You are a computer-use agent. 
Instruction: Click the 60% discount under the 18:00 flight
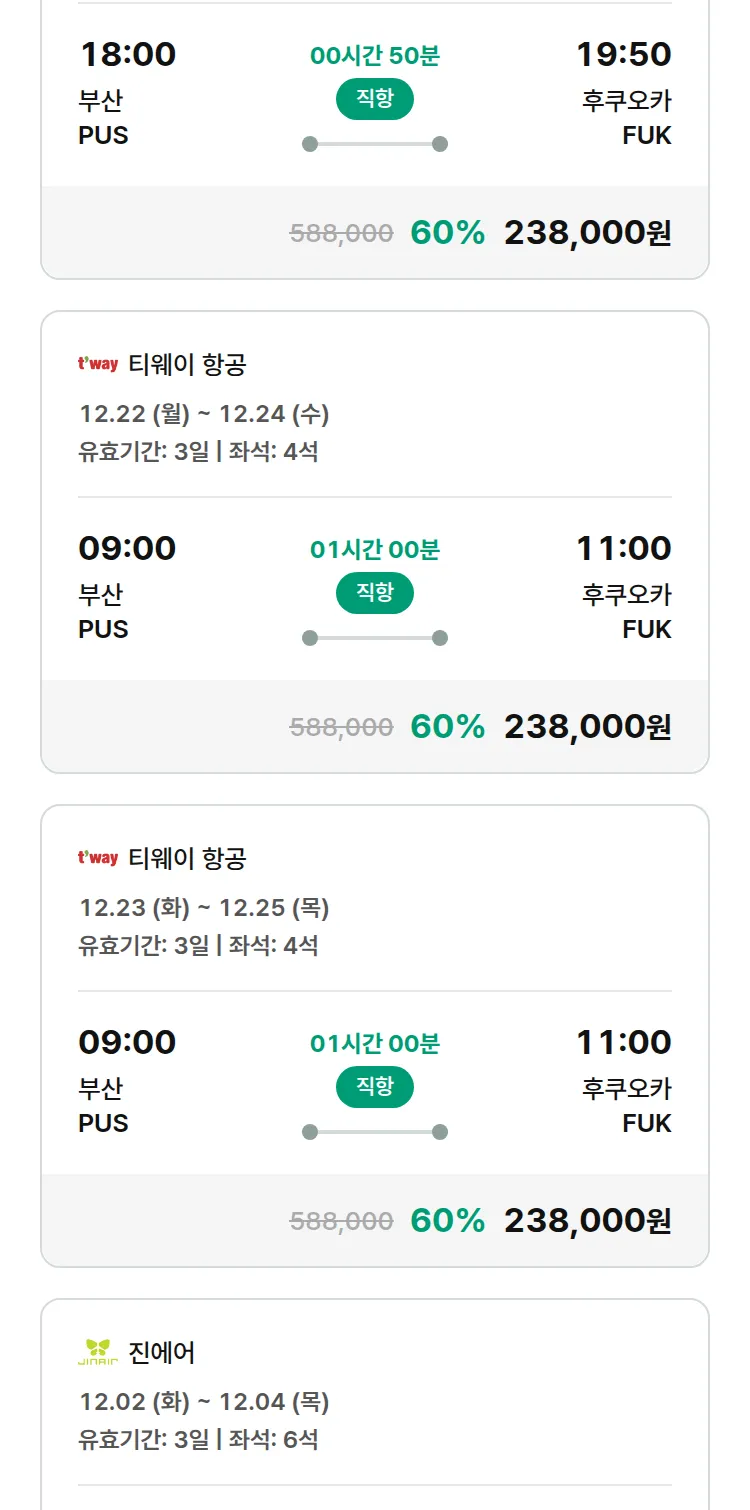pos(447,233)
